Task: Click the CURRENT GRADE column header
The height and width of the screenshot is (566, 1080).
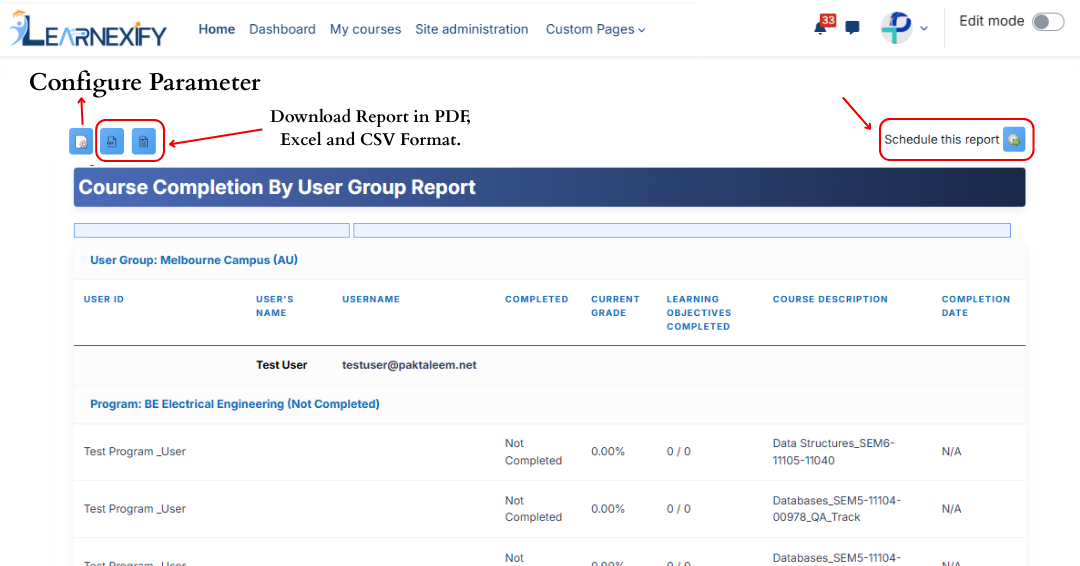Action: coord(615,306)
